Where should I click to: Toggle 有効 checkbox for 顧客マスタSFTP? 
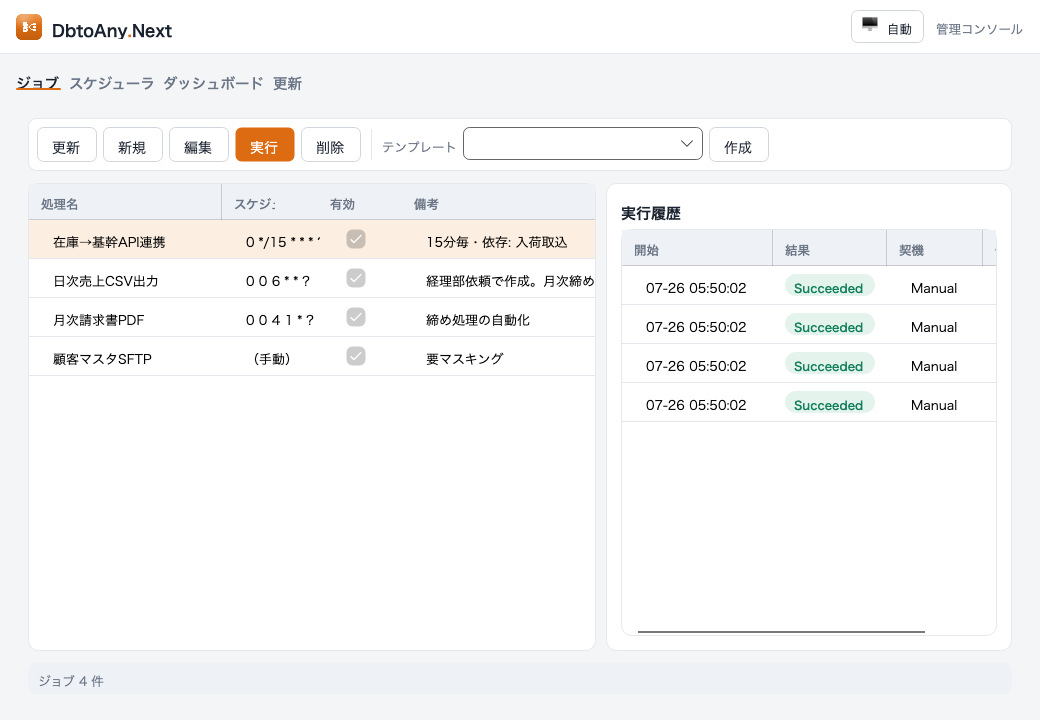(356, 357)
